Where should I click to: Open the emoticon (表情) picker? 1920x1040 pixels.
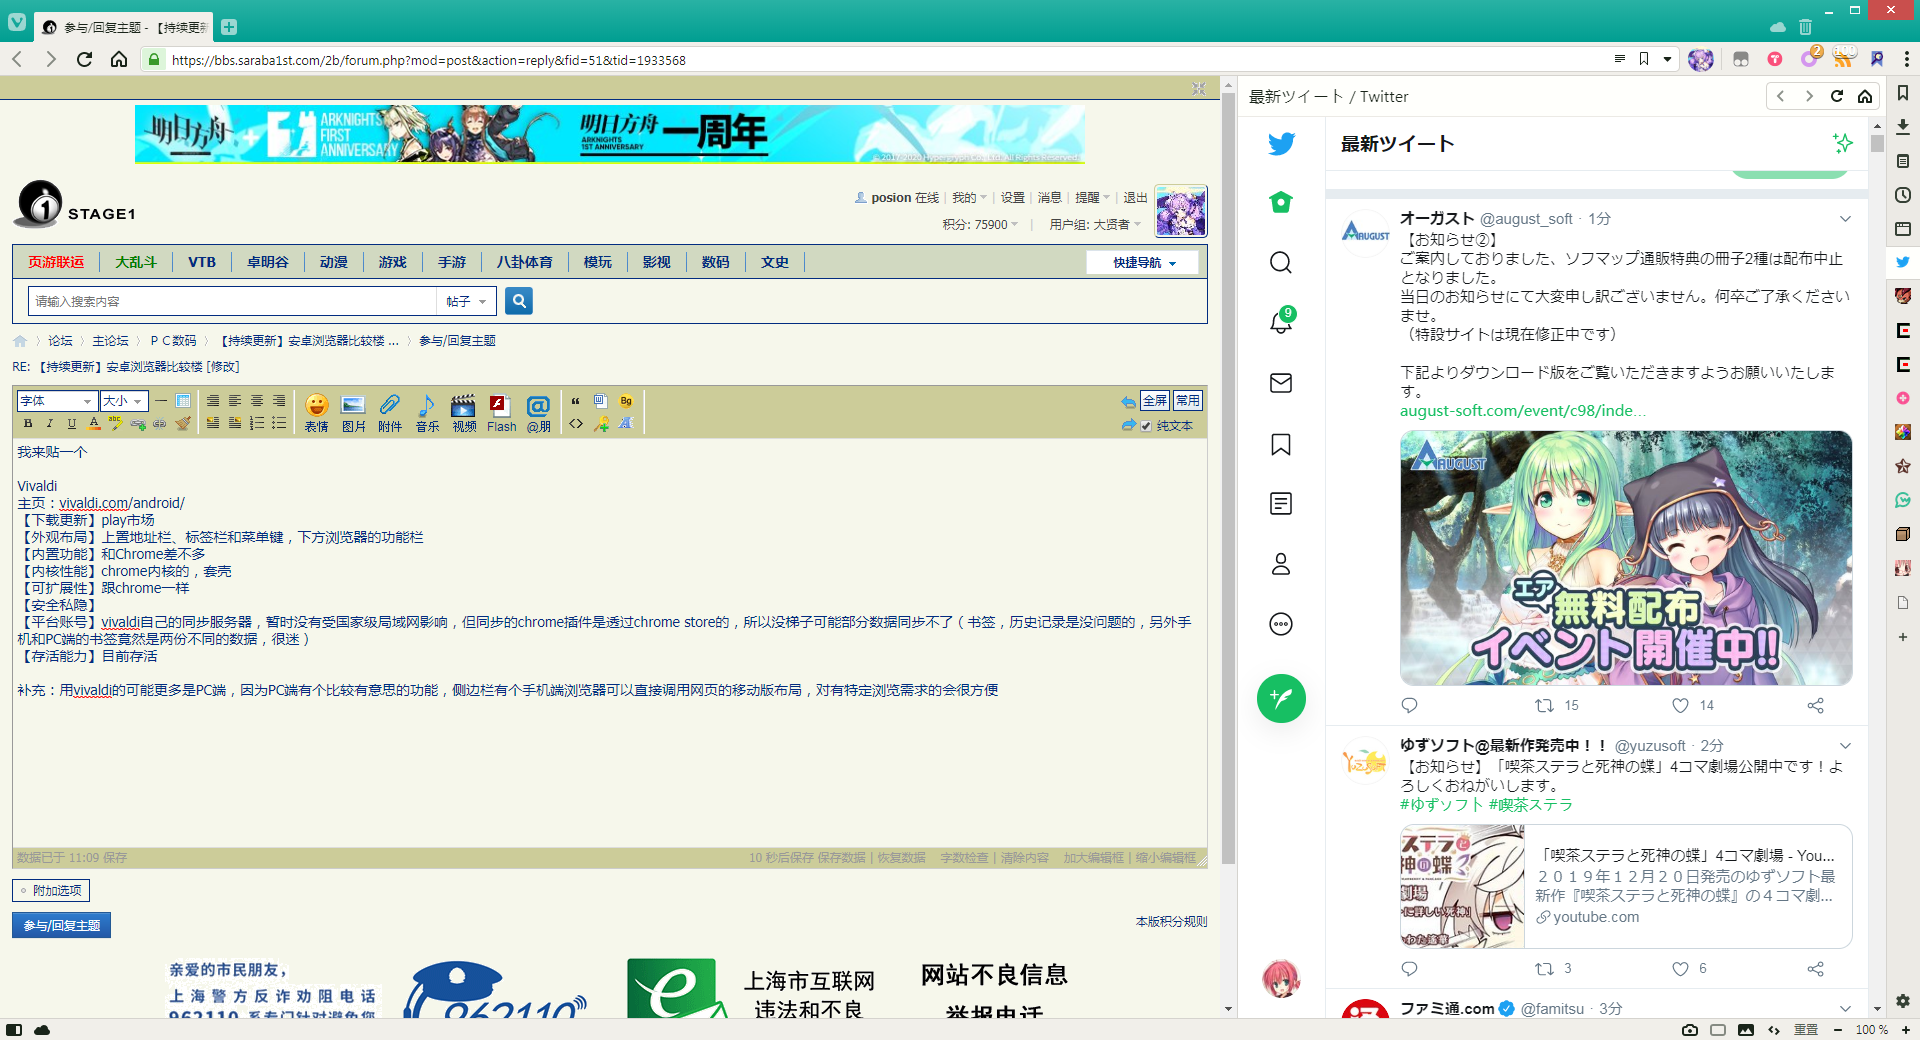pyautogui.click(x=317, y=413)
